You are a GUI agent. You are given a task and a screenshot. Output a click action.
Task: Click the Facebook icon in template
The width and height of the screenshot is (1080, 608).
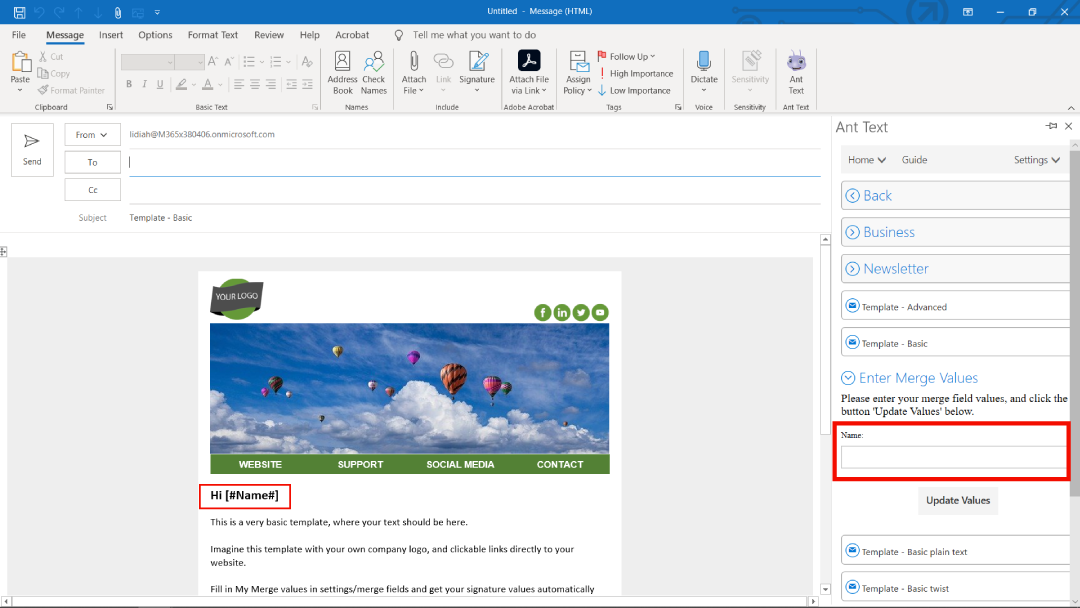(x=543, y=312)
